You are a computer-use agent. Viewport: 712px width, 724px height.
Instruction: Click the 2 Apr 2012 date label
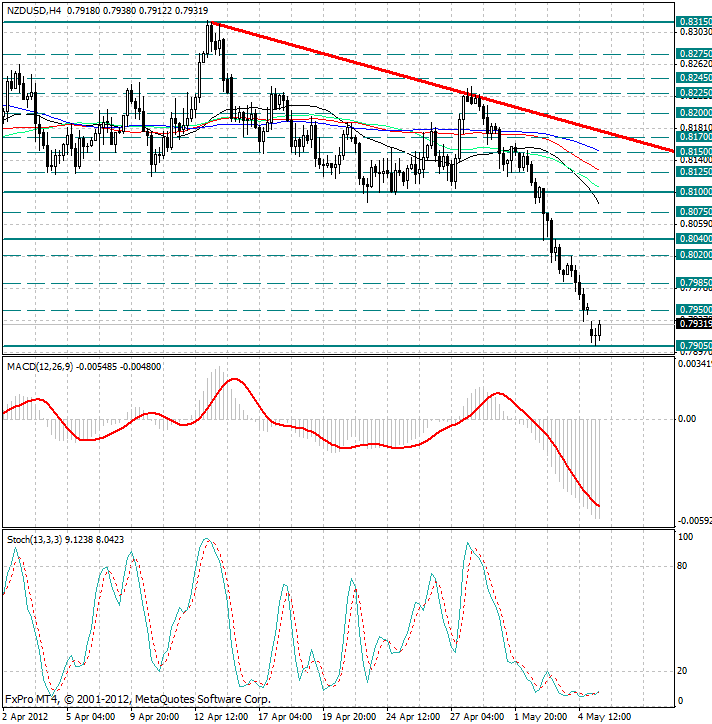(25, 717)
